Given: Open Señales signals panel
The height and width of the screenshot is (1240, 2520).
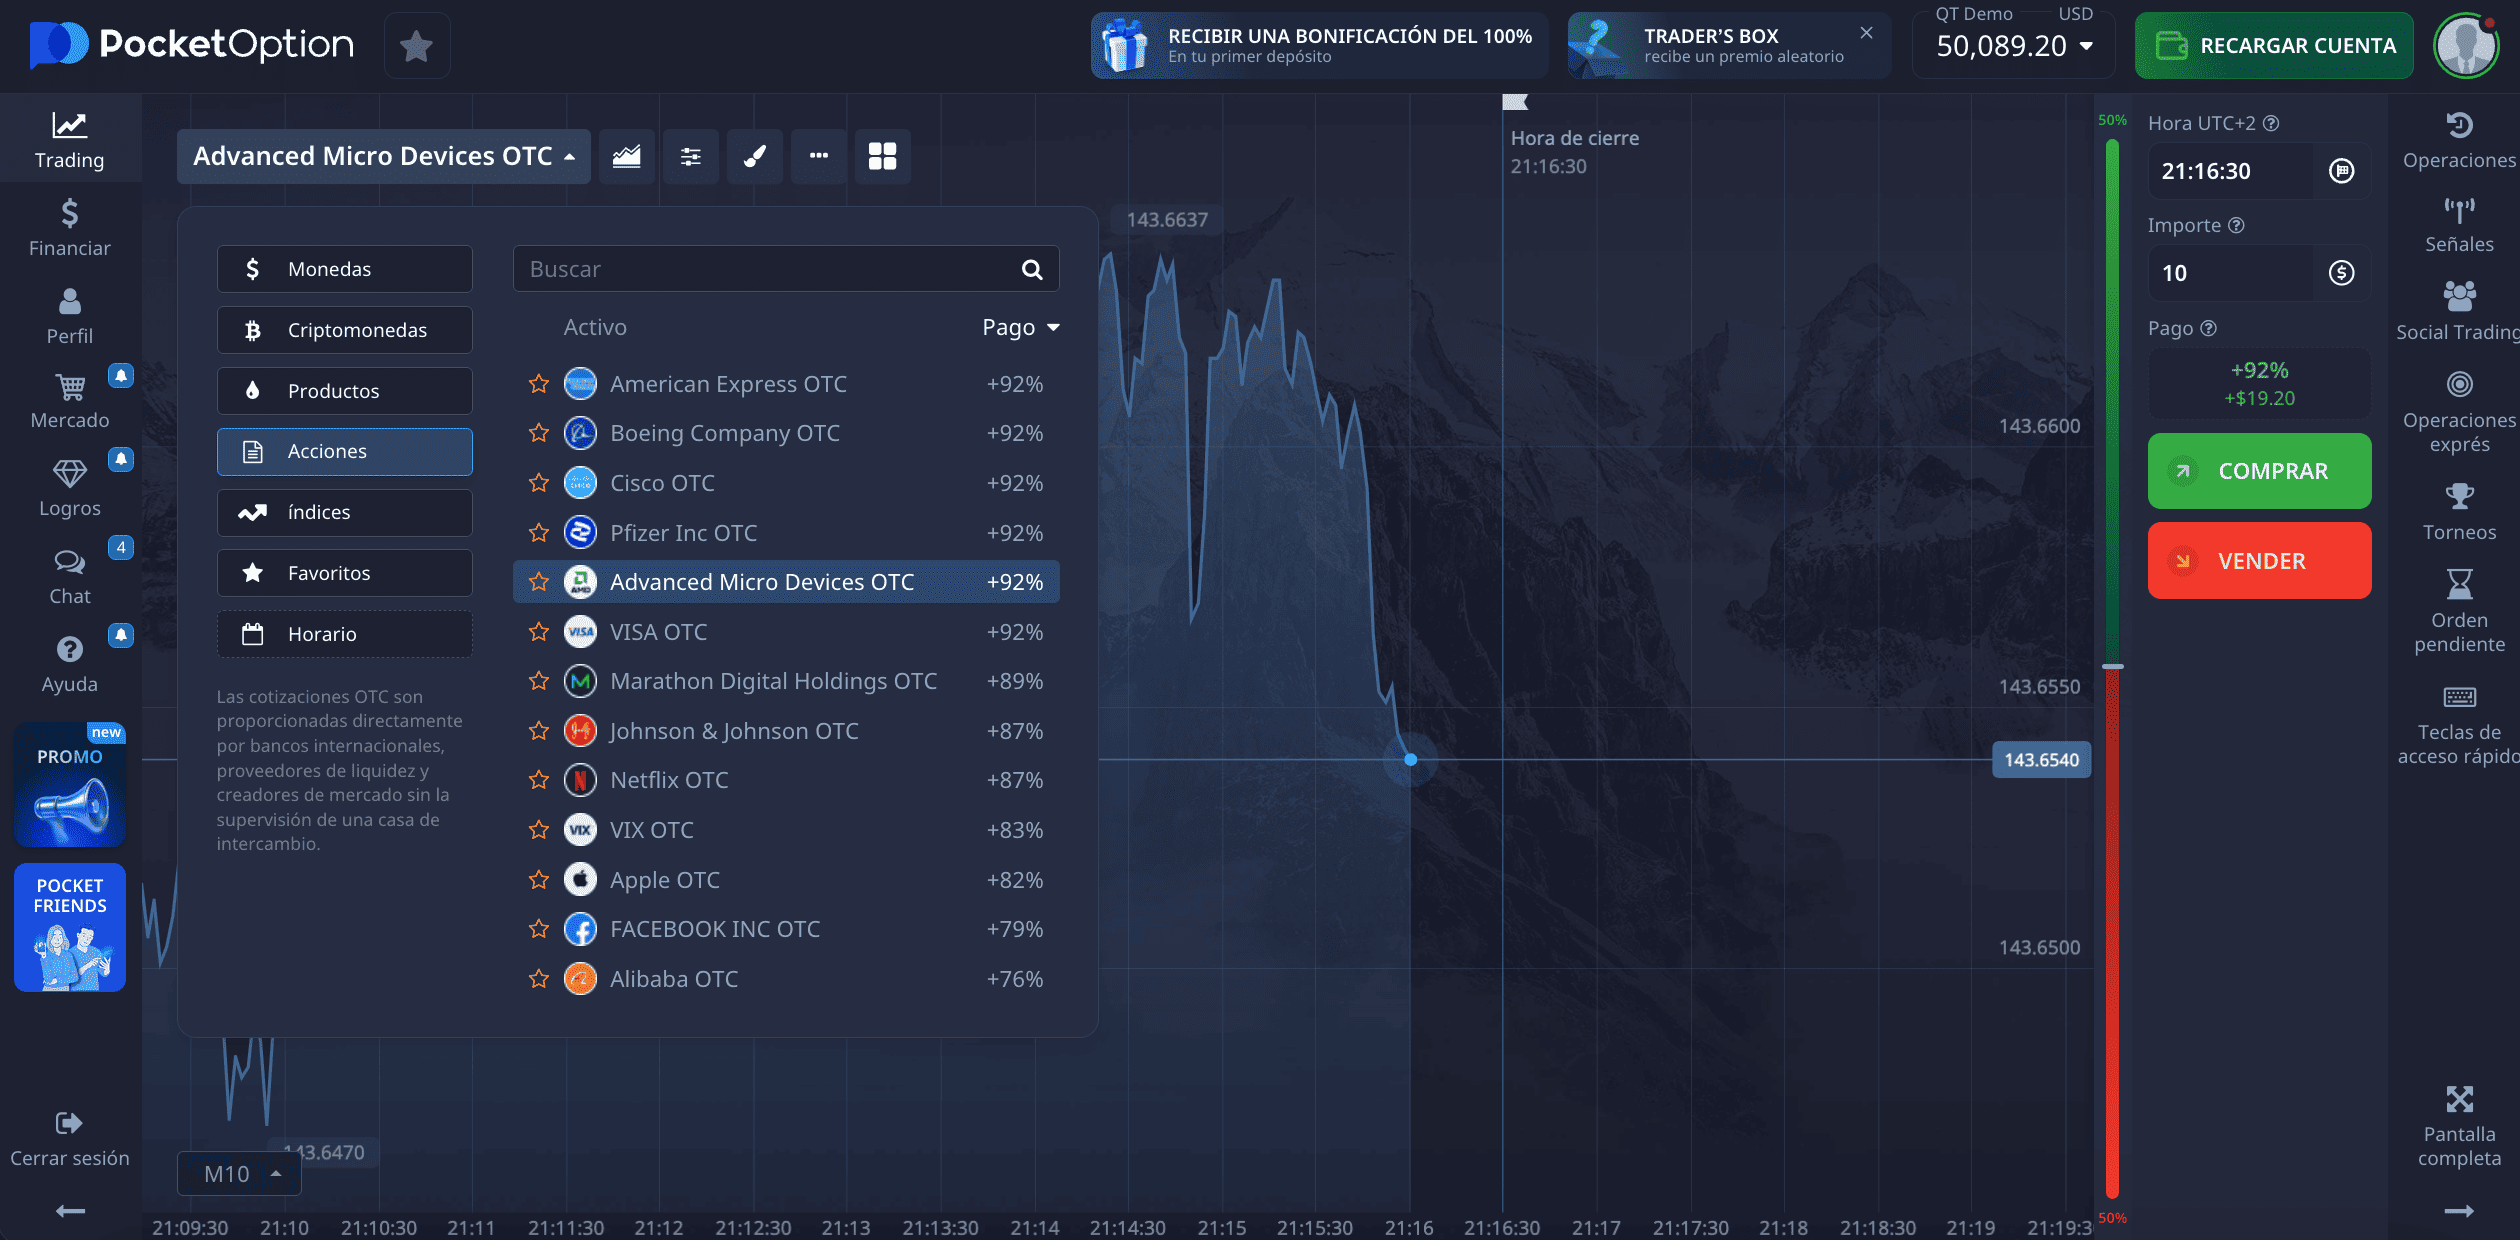Looking at the screenshot, I should click(x=2459, y=225).
